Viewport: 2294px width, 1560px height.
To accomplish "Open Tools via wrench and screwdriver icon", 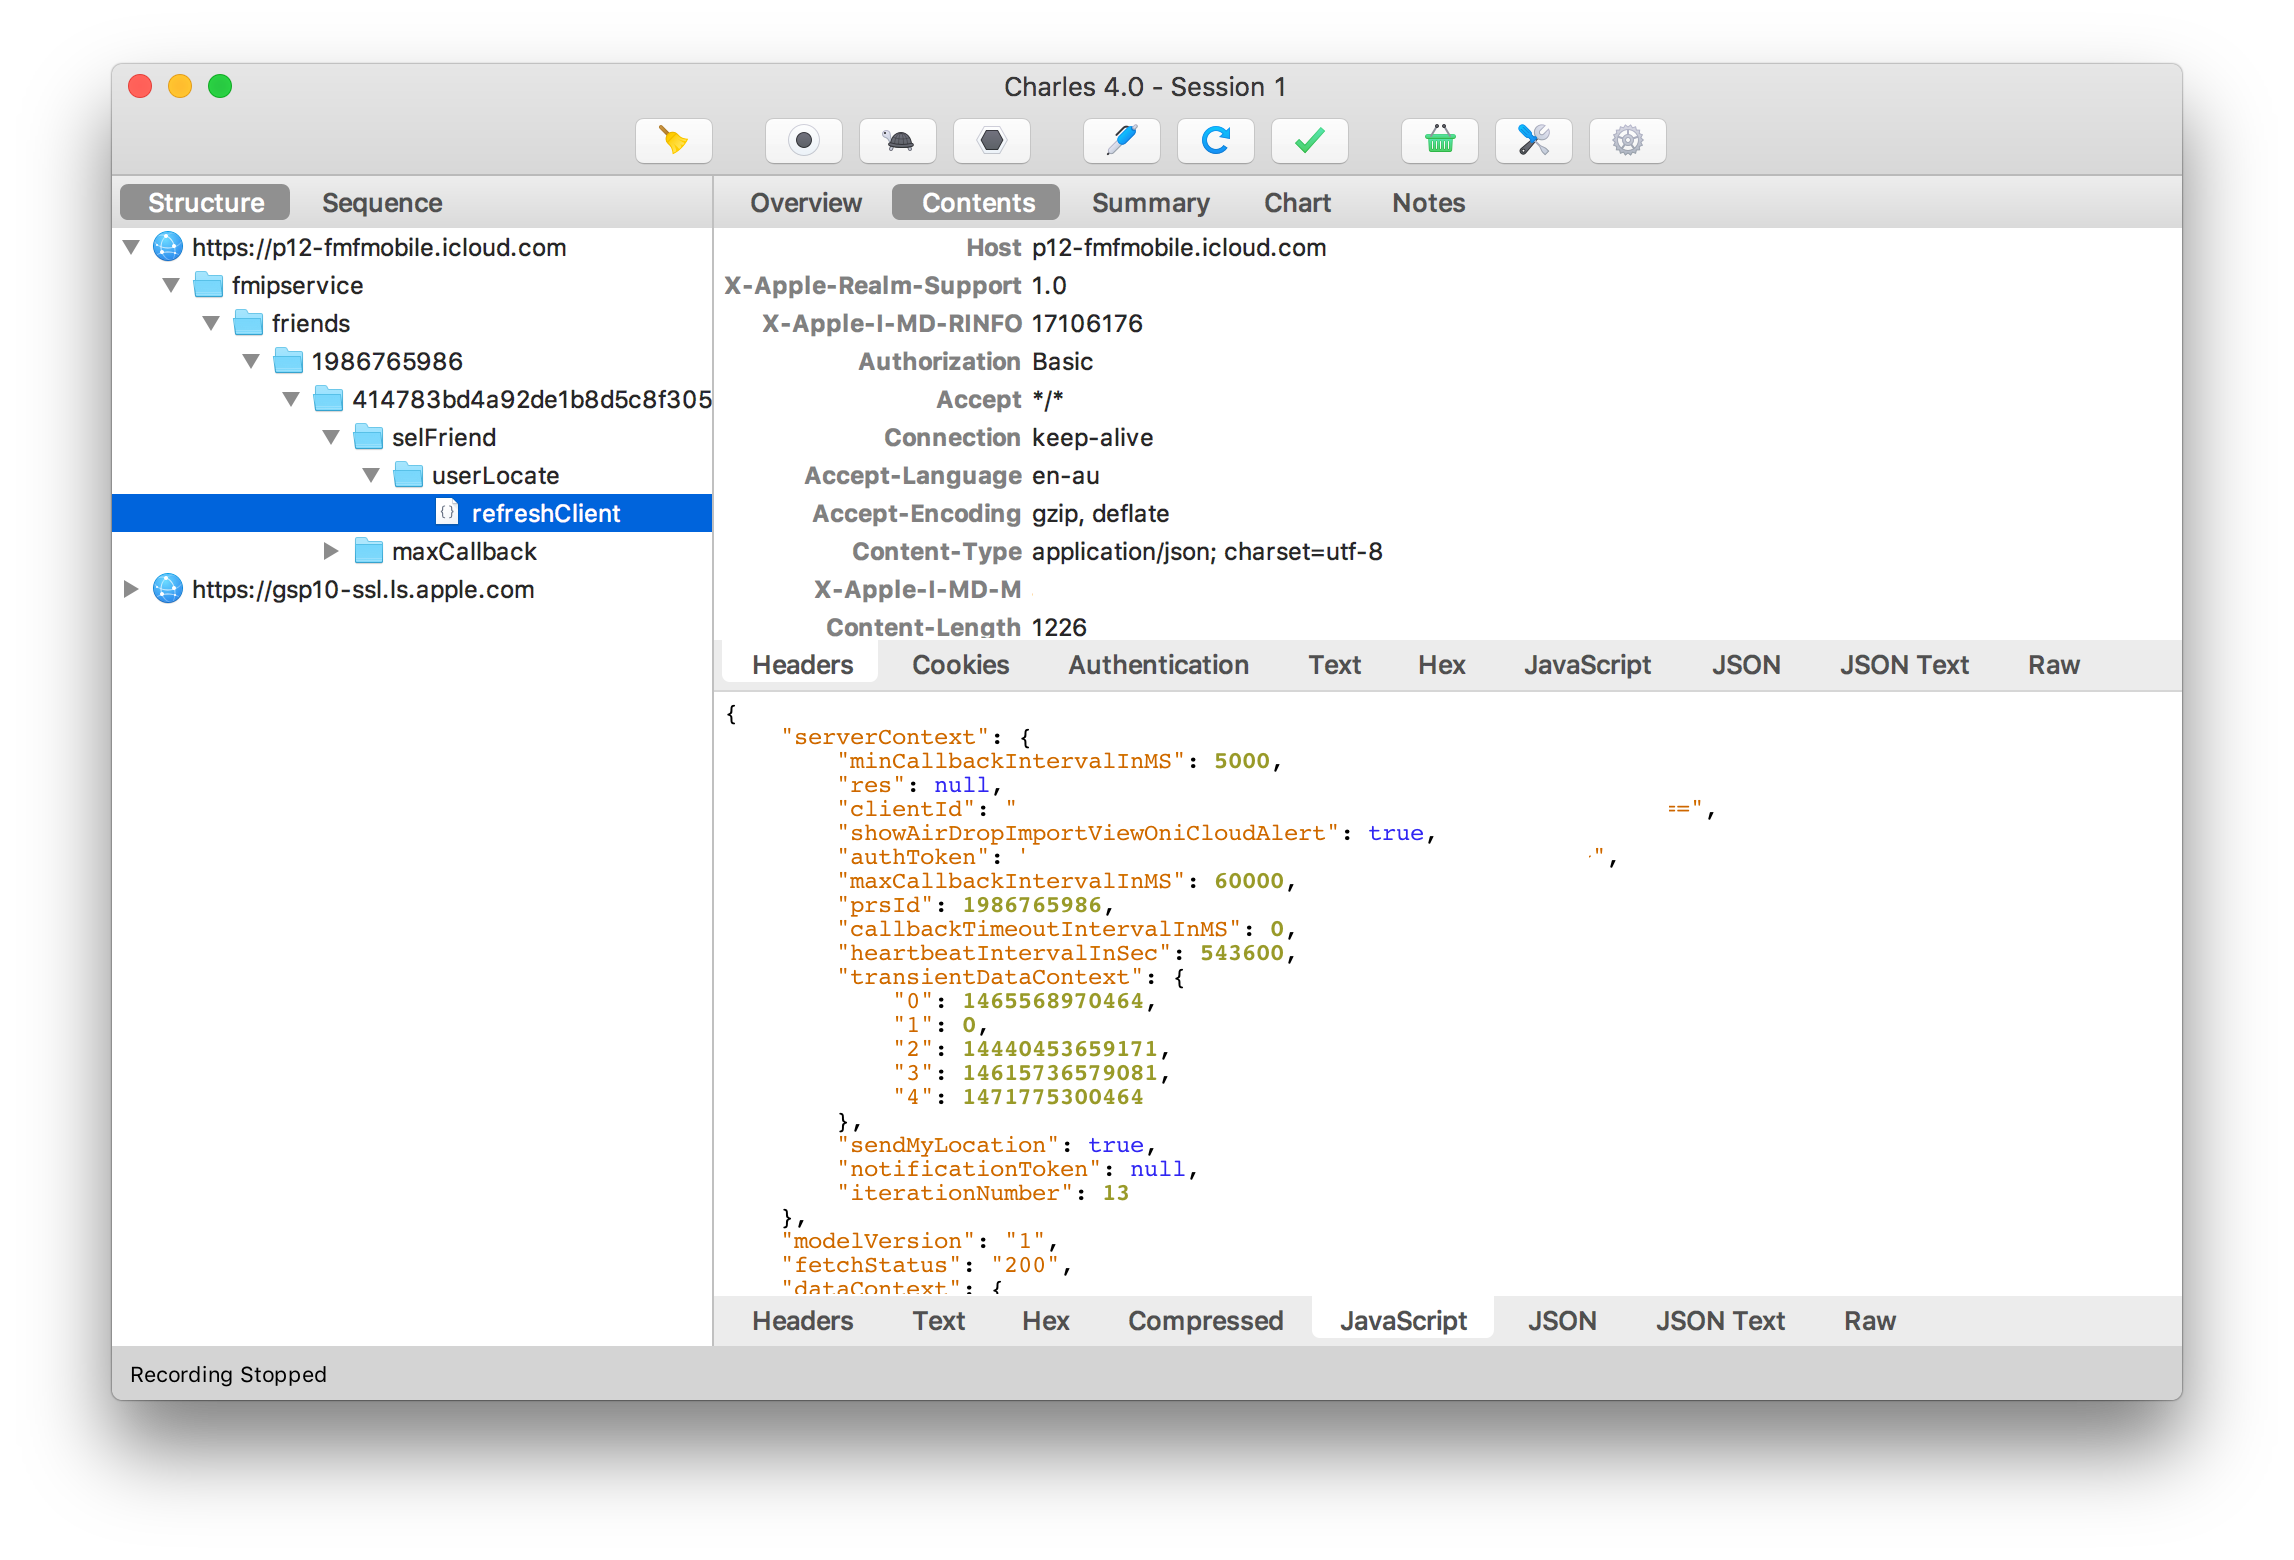I will point(1534,141).
